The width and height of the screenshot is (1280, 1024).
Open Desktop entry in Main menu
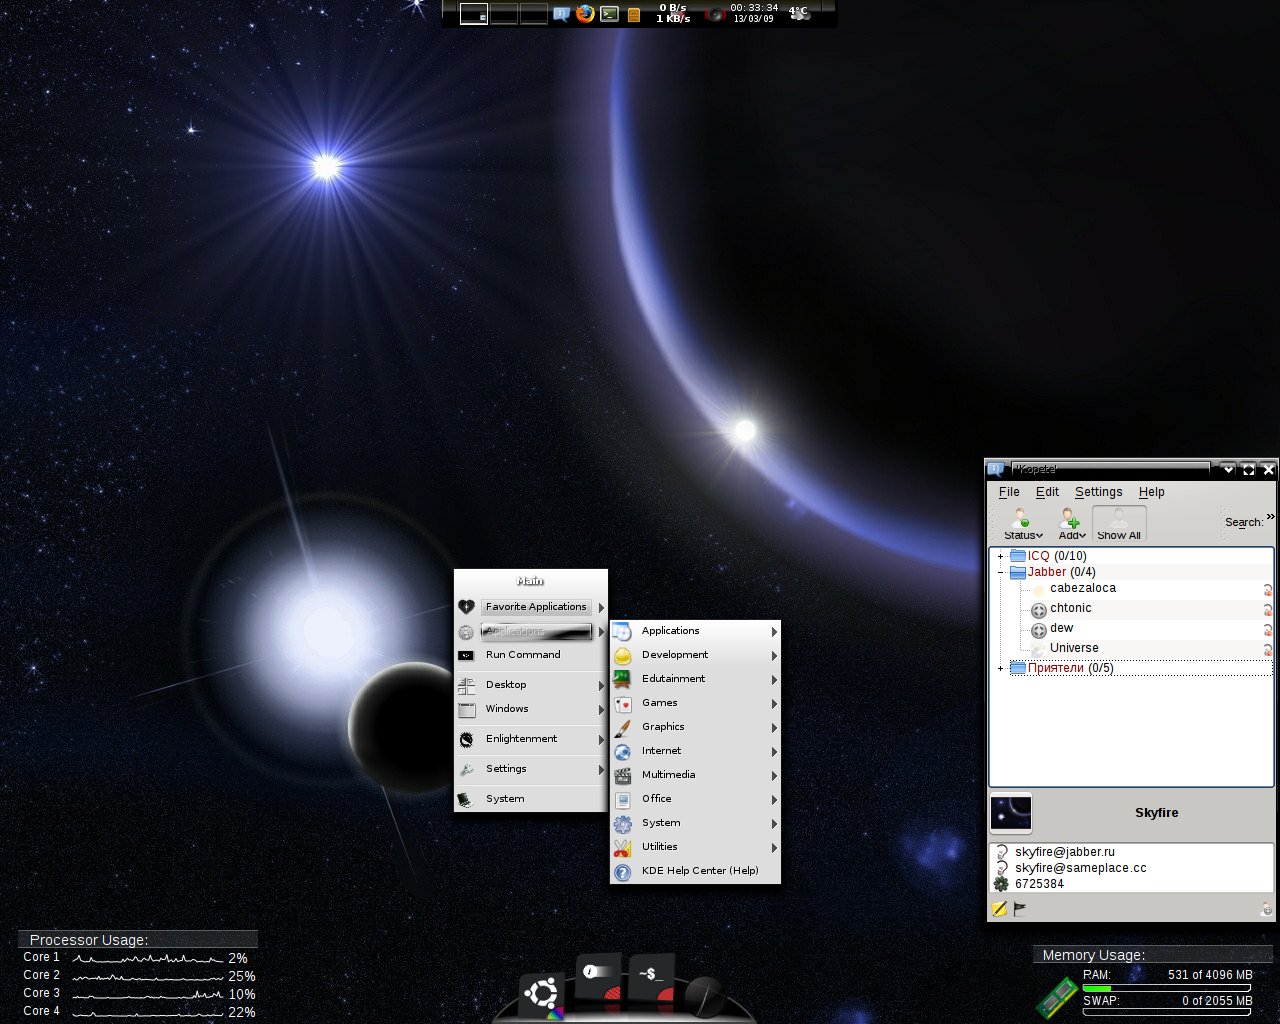pyautogui.click(x=531, y=685)
